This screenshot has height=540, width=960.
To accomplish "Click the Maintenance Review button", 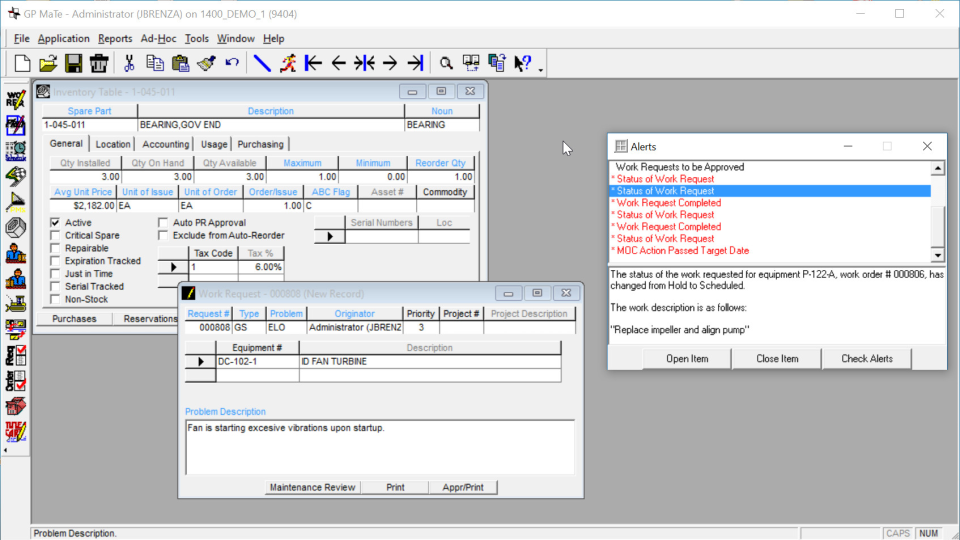I will (312, 487).
